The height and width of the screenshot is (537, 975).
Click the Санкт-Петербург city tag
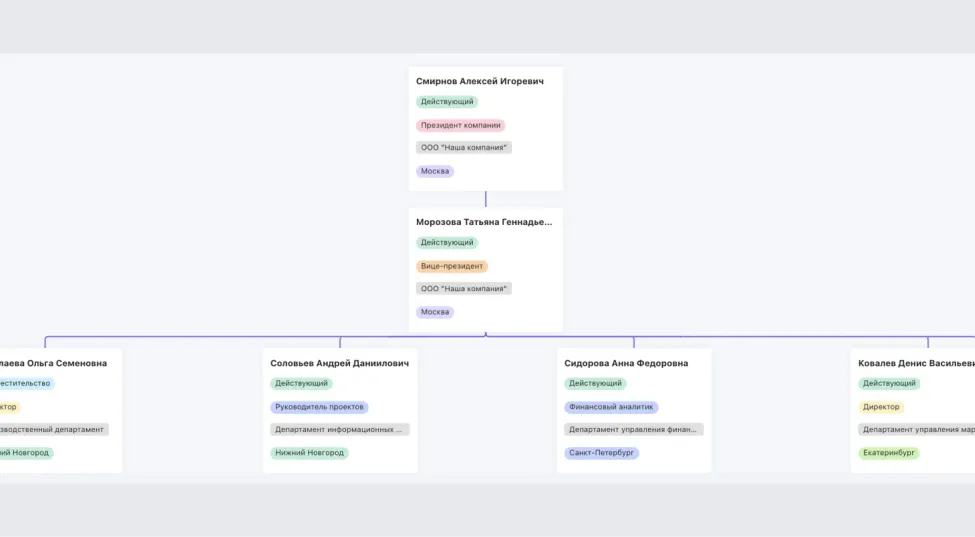pos(601,454)
